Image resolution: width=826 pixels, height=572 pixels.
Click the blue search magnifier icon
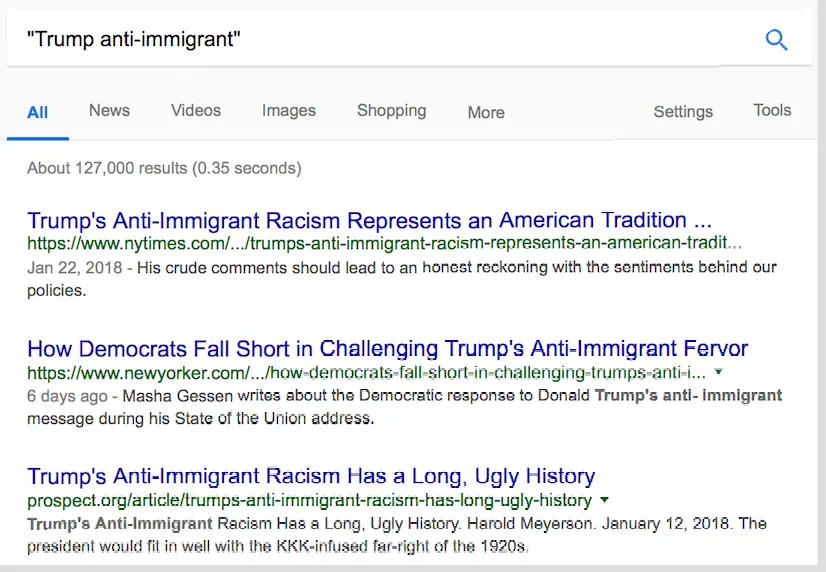(x=776, y=40)
